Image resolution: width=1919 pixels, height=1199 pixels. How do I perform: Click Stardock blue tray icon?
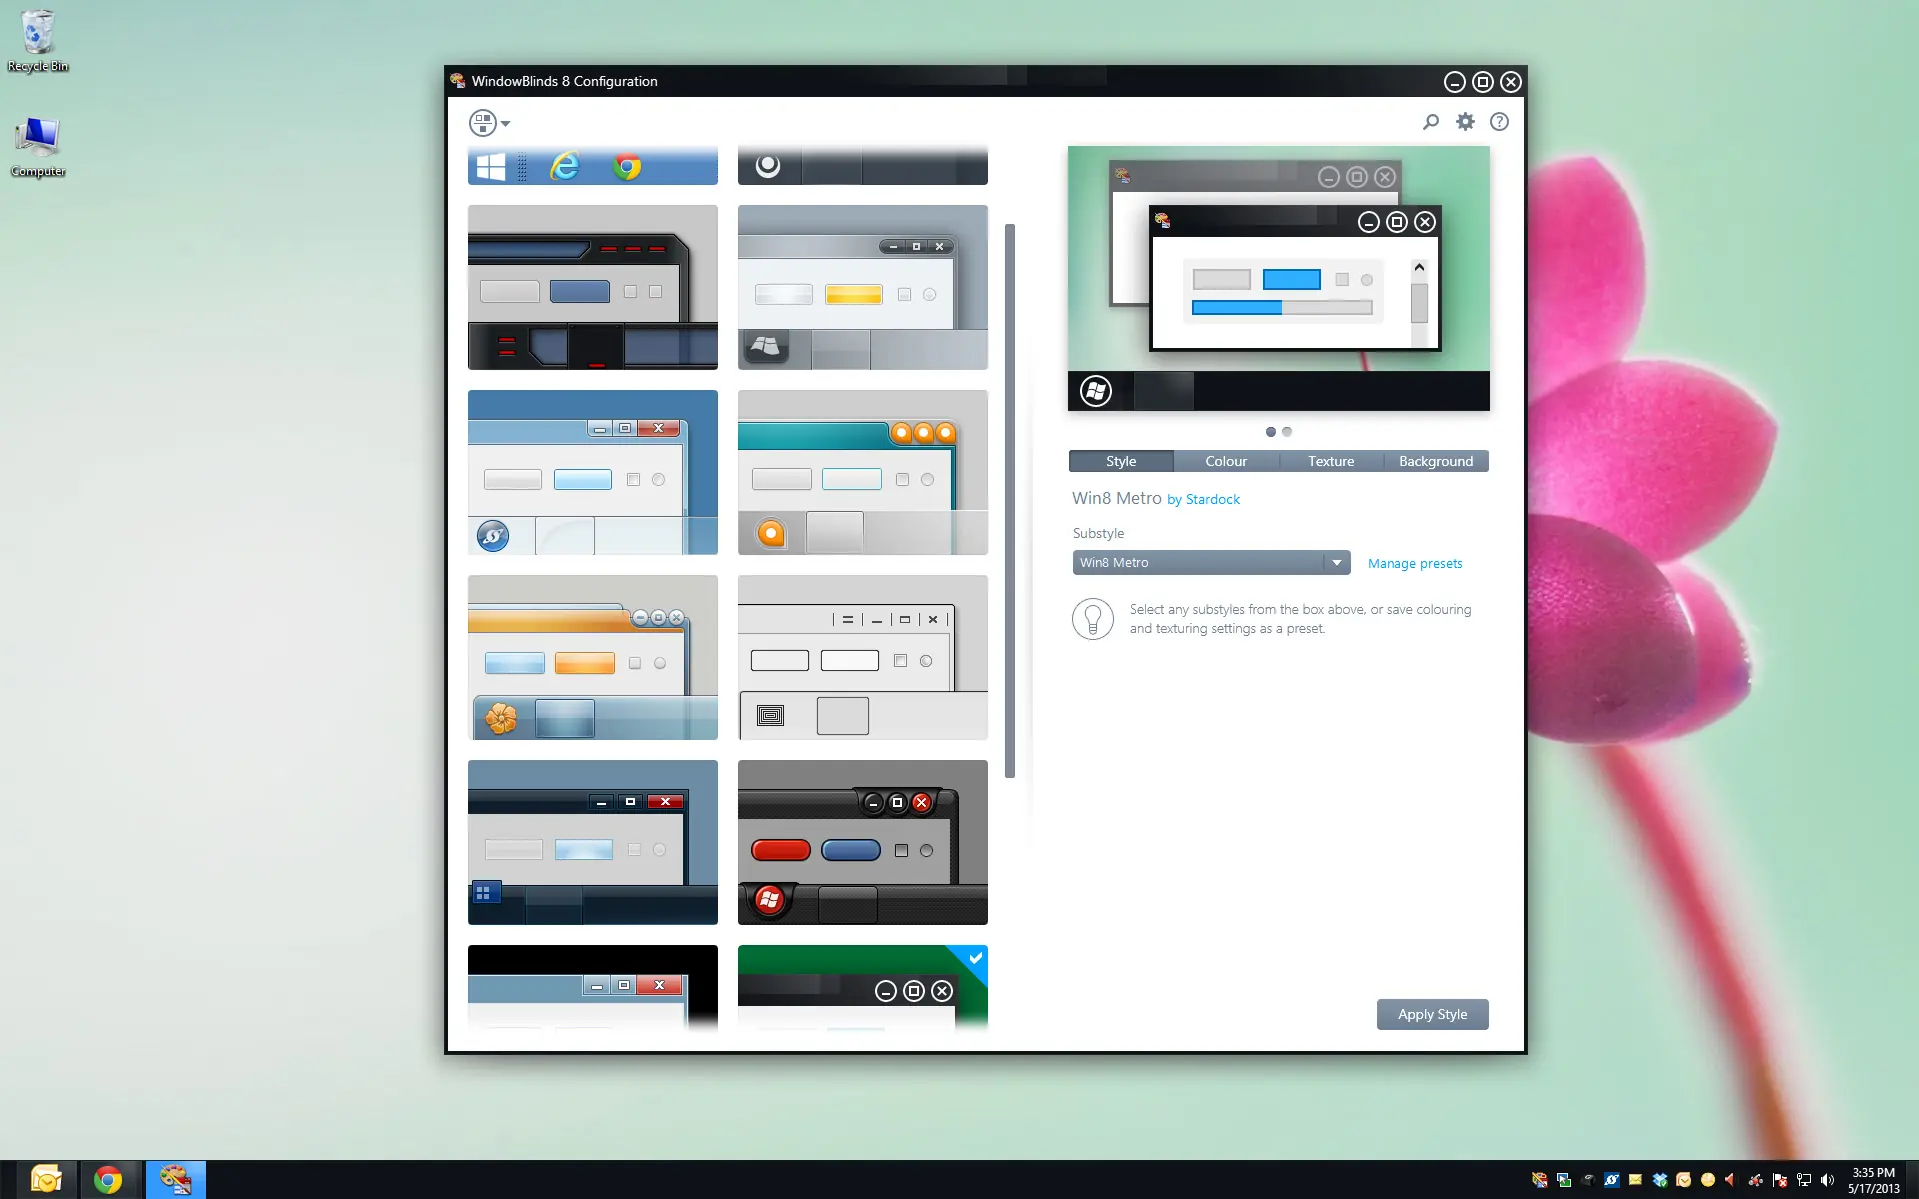[x=1611, y=1180]
